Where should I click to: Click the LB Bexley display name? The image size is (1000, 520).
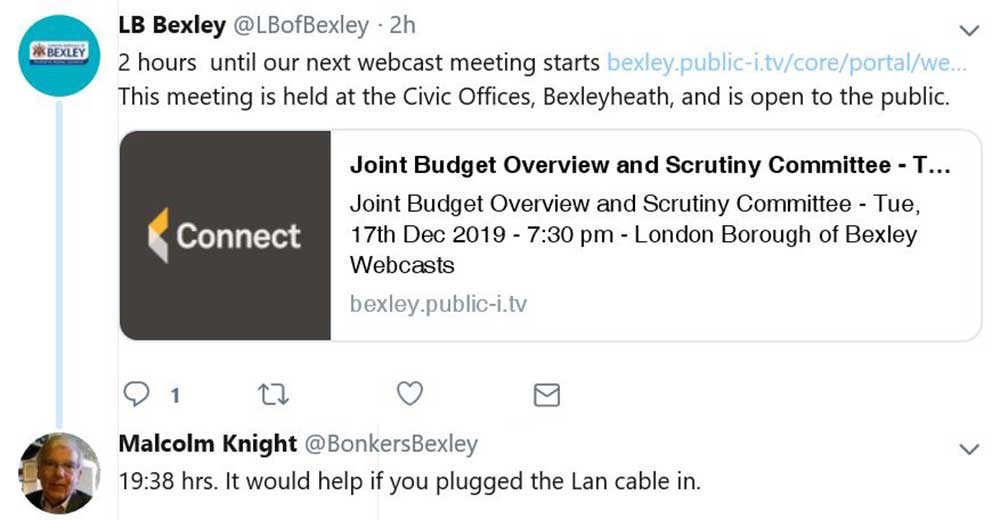[x=171, y=24]
